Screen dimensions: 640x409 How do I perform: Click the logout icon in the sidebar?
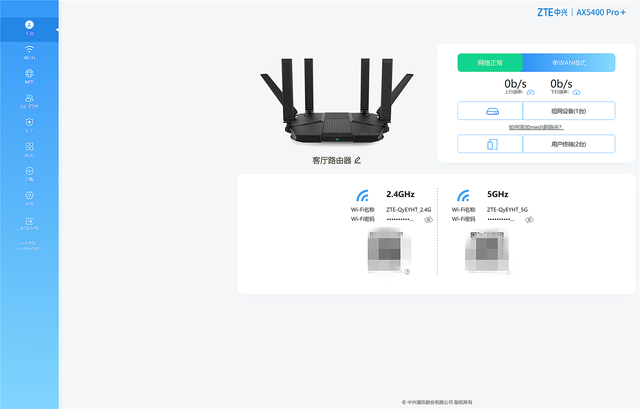pyautogui.click(x=29, y=224)
